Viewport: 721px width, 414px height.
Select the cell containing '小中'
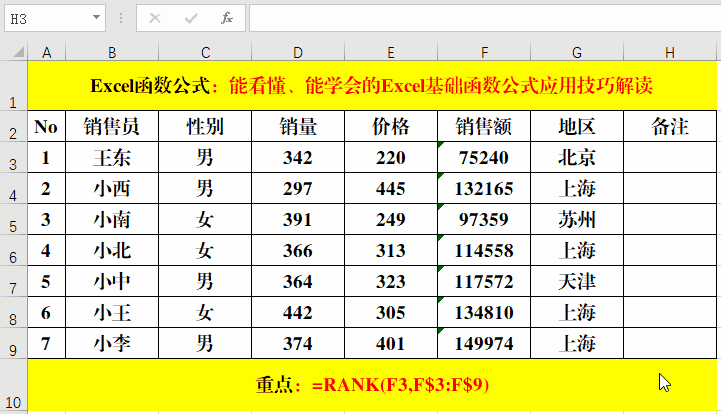[112, 281]
